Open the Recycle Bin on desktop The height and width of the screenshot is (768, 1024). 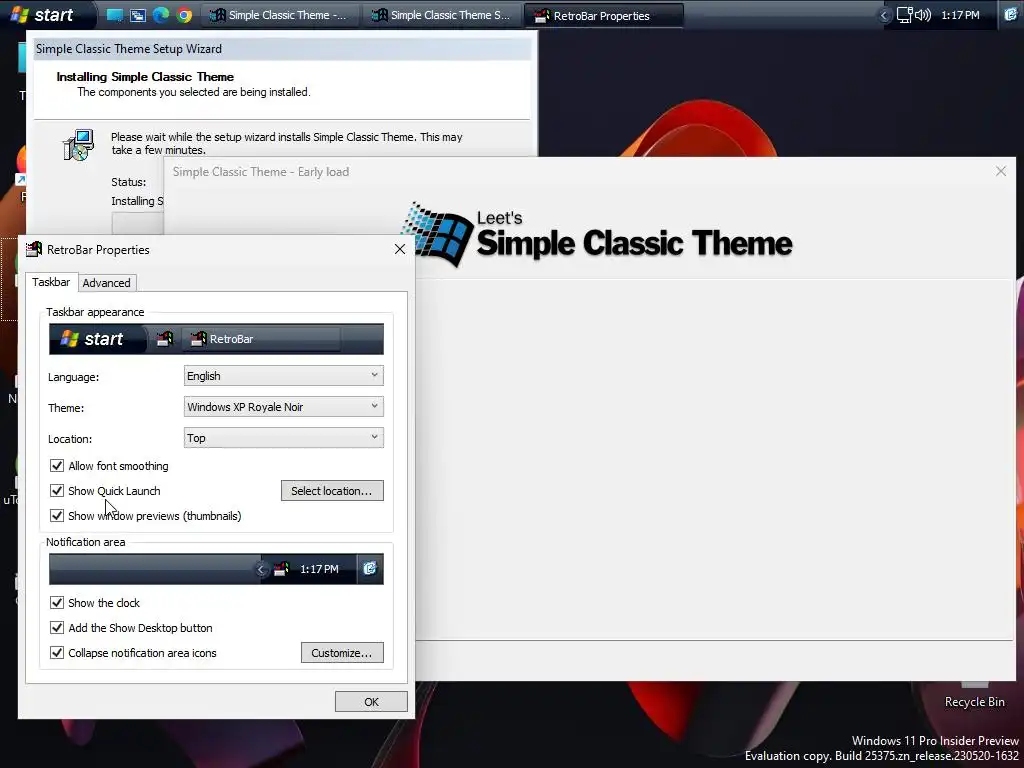tap(974, 695)
